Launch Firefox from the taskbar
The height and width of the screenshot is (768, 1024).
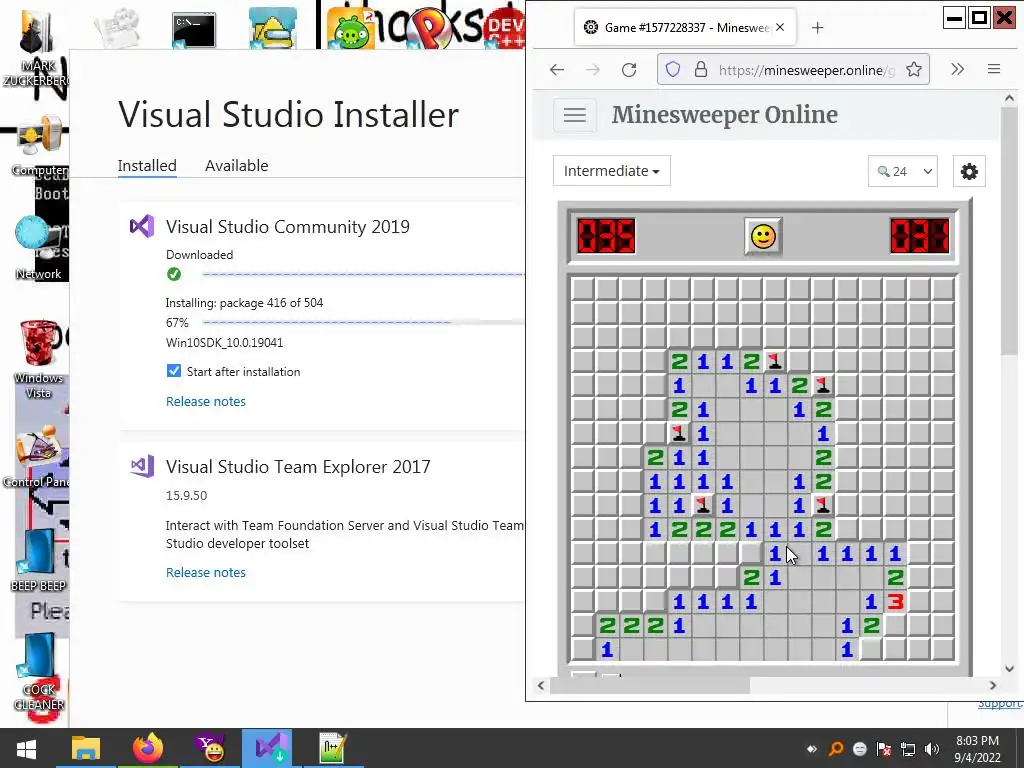pos(148,748)
